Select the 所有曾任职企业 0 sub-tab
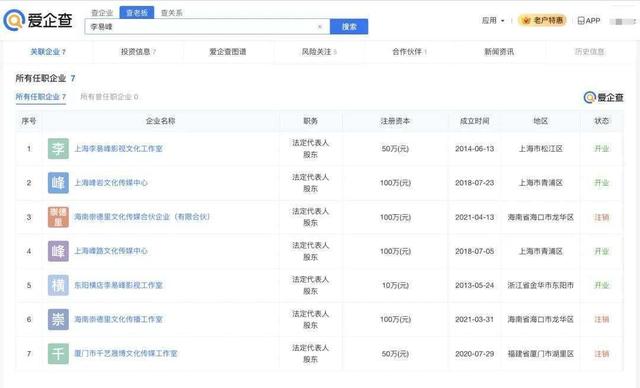The width and height of the screenshot is (640, 388). 109,97
